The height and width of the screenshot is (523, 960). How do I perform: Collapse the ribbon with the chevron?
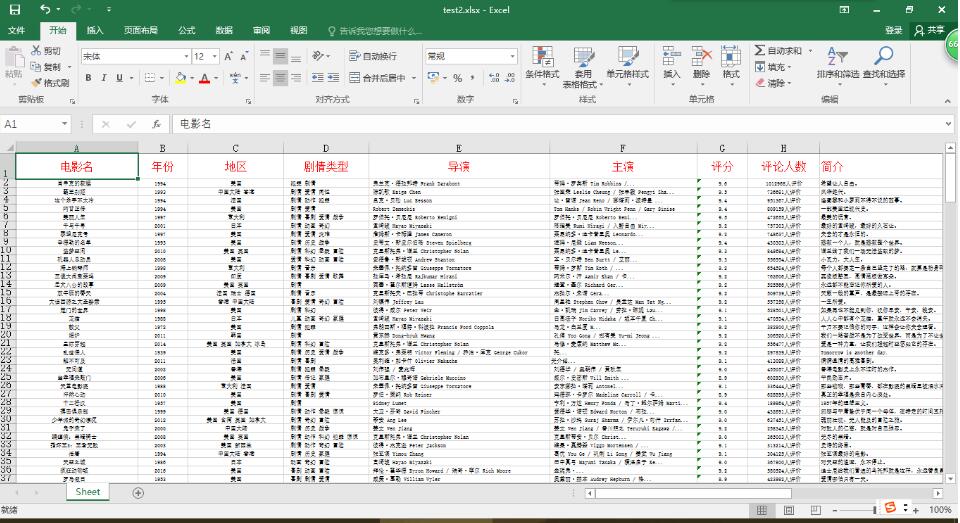948,101
